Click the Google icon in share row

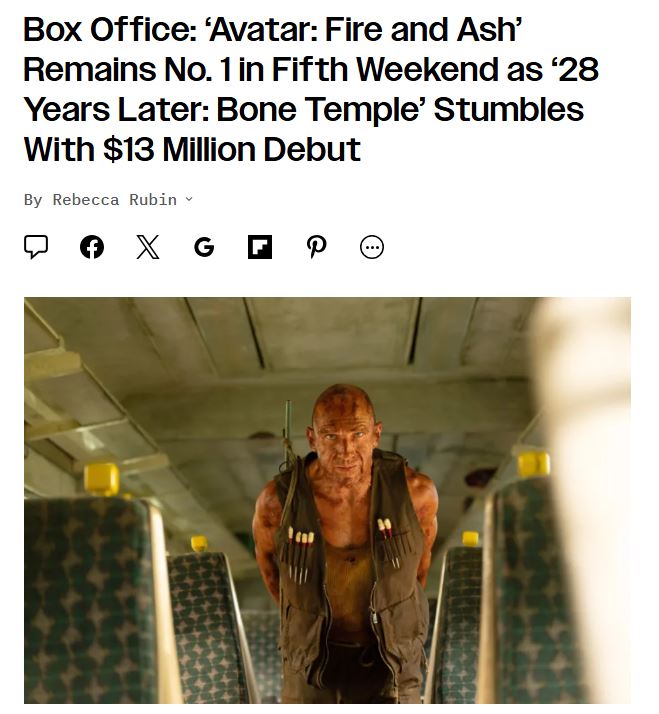point(204,247)
